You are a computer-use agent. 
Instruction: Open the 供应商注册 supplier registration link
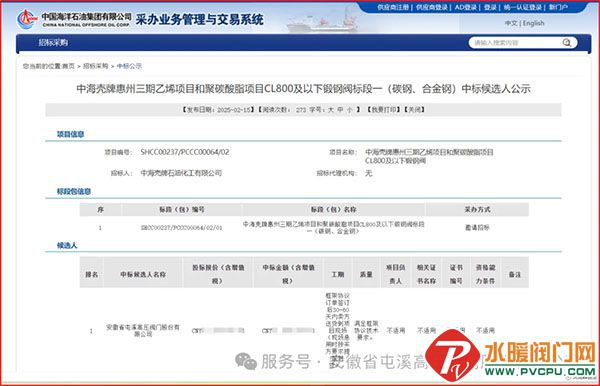393,7
